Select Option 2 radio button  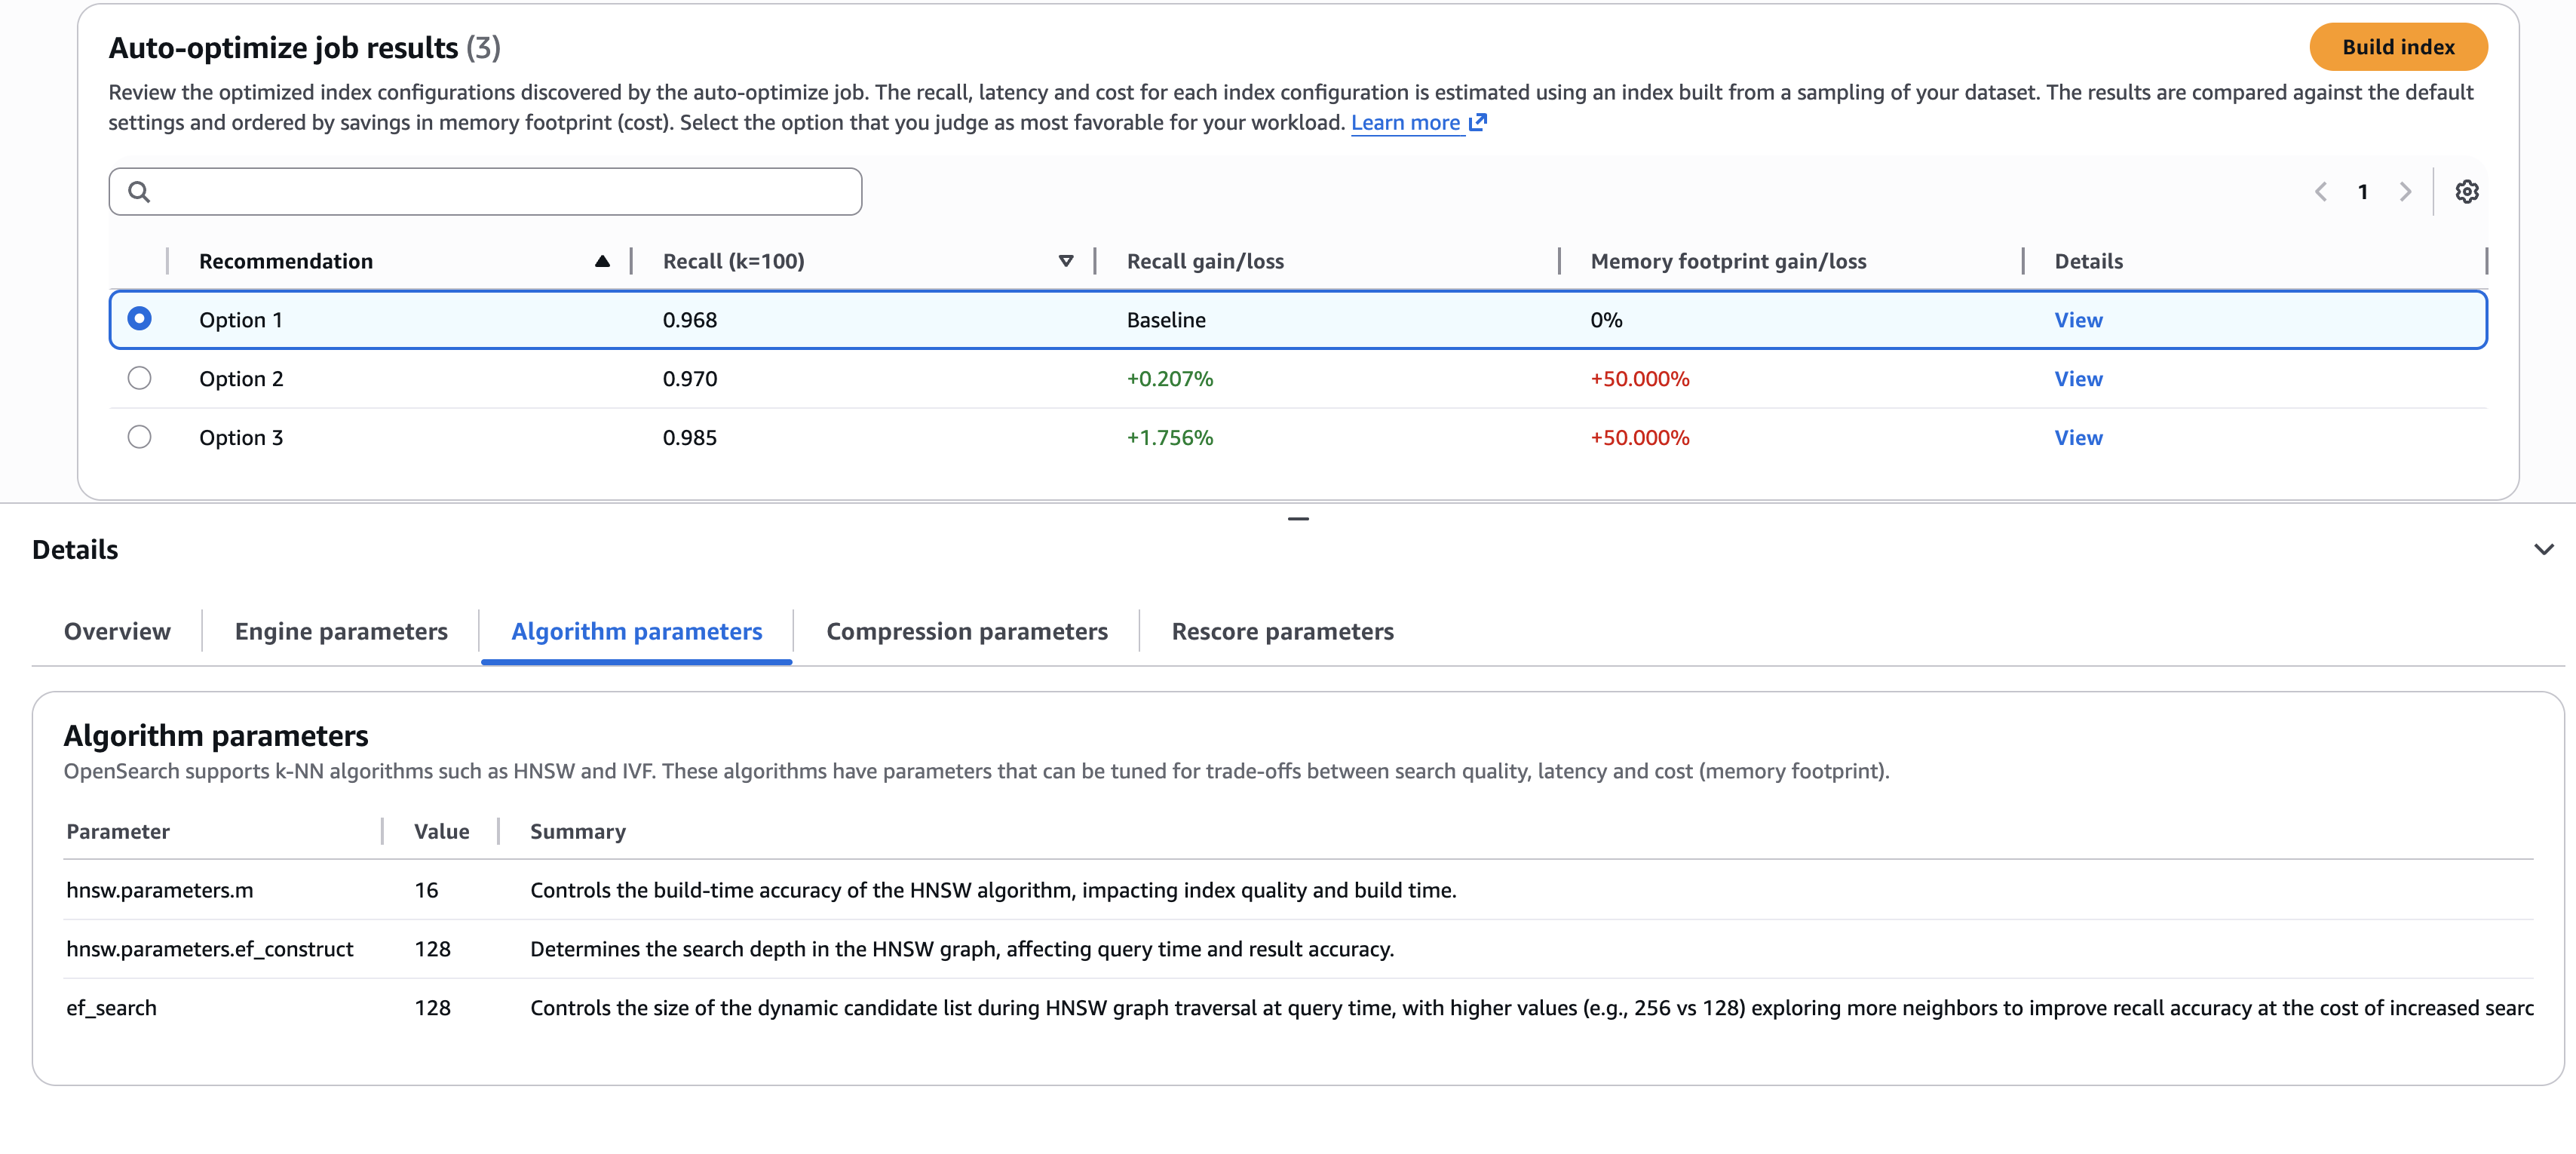(x=140, y=378)
